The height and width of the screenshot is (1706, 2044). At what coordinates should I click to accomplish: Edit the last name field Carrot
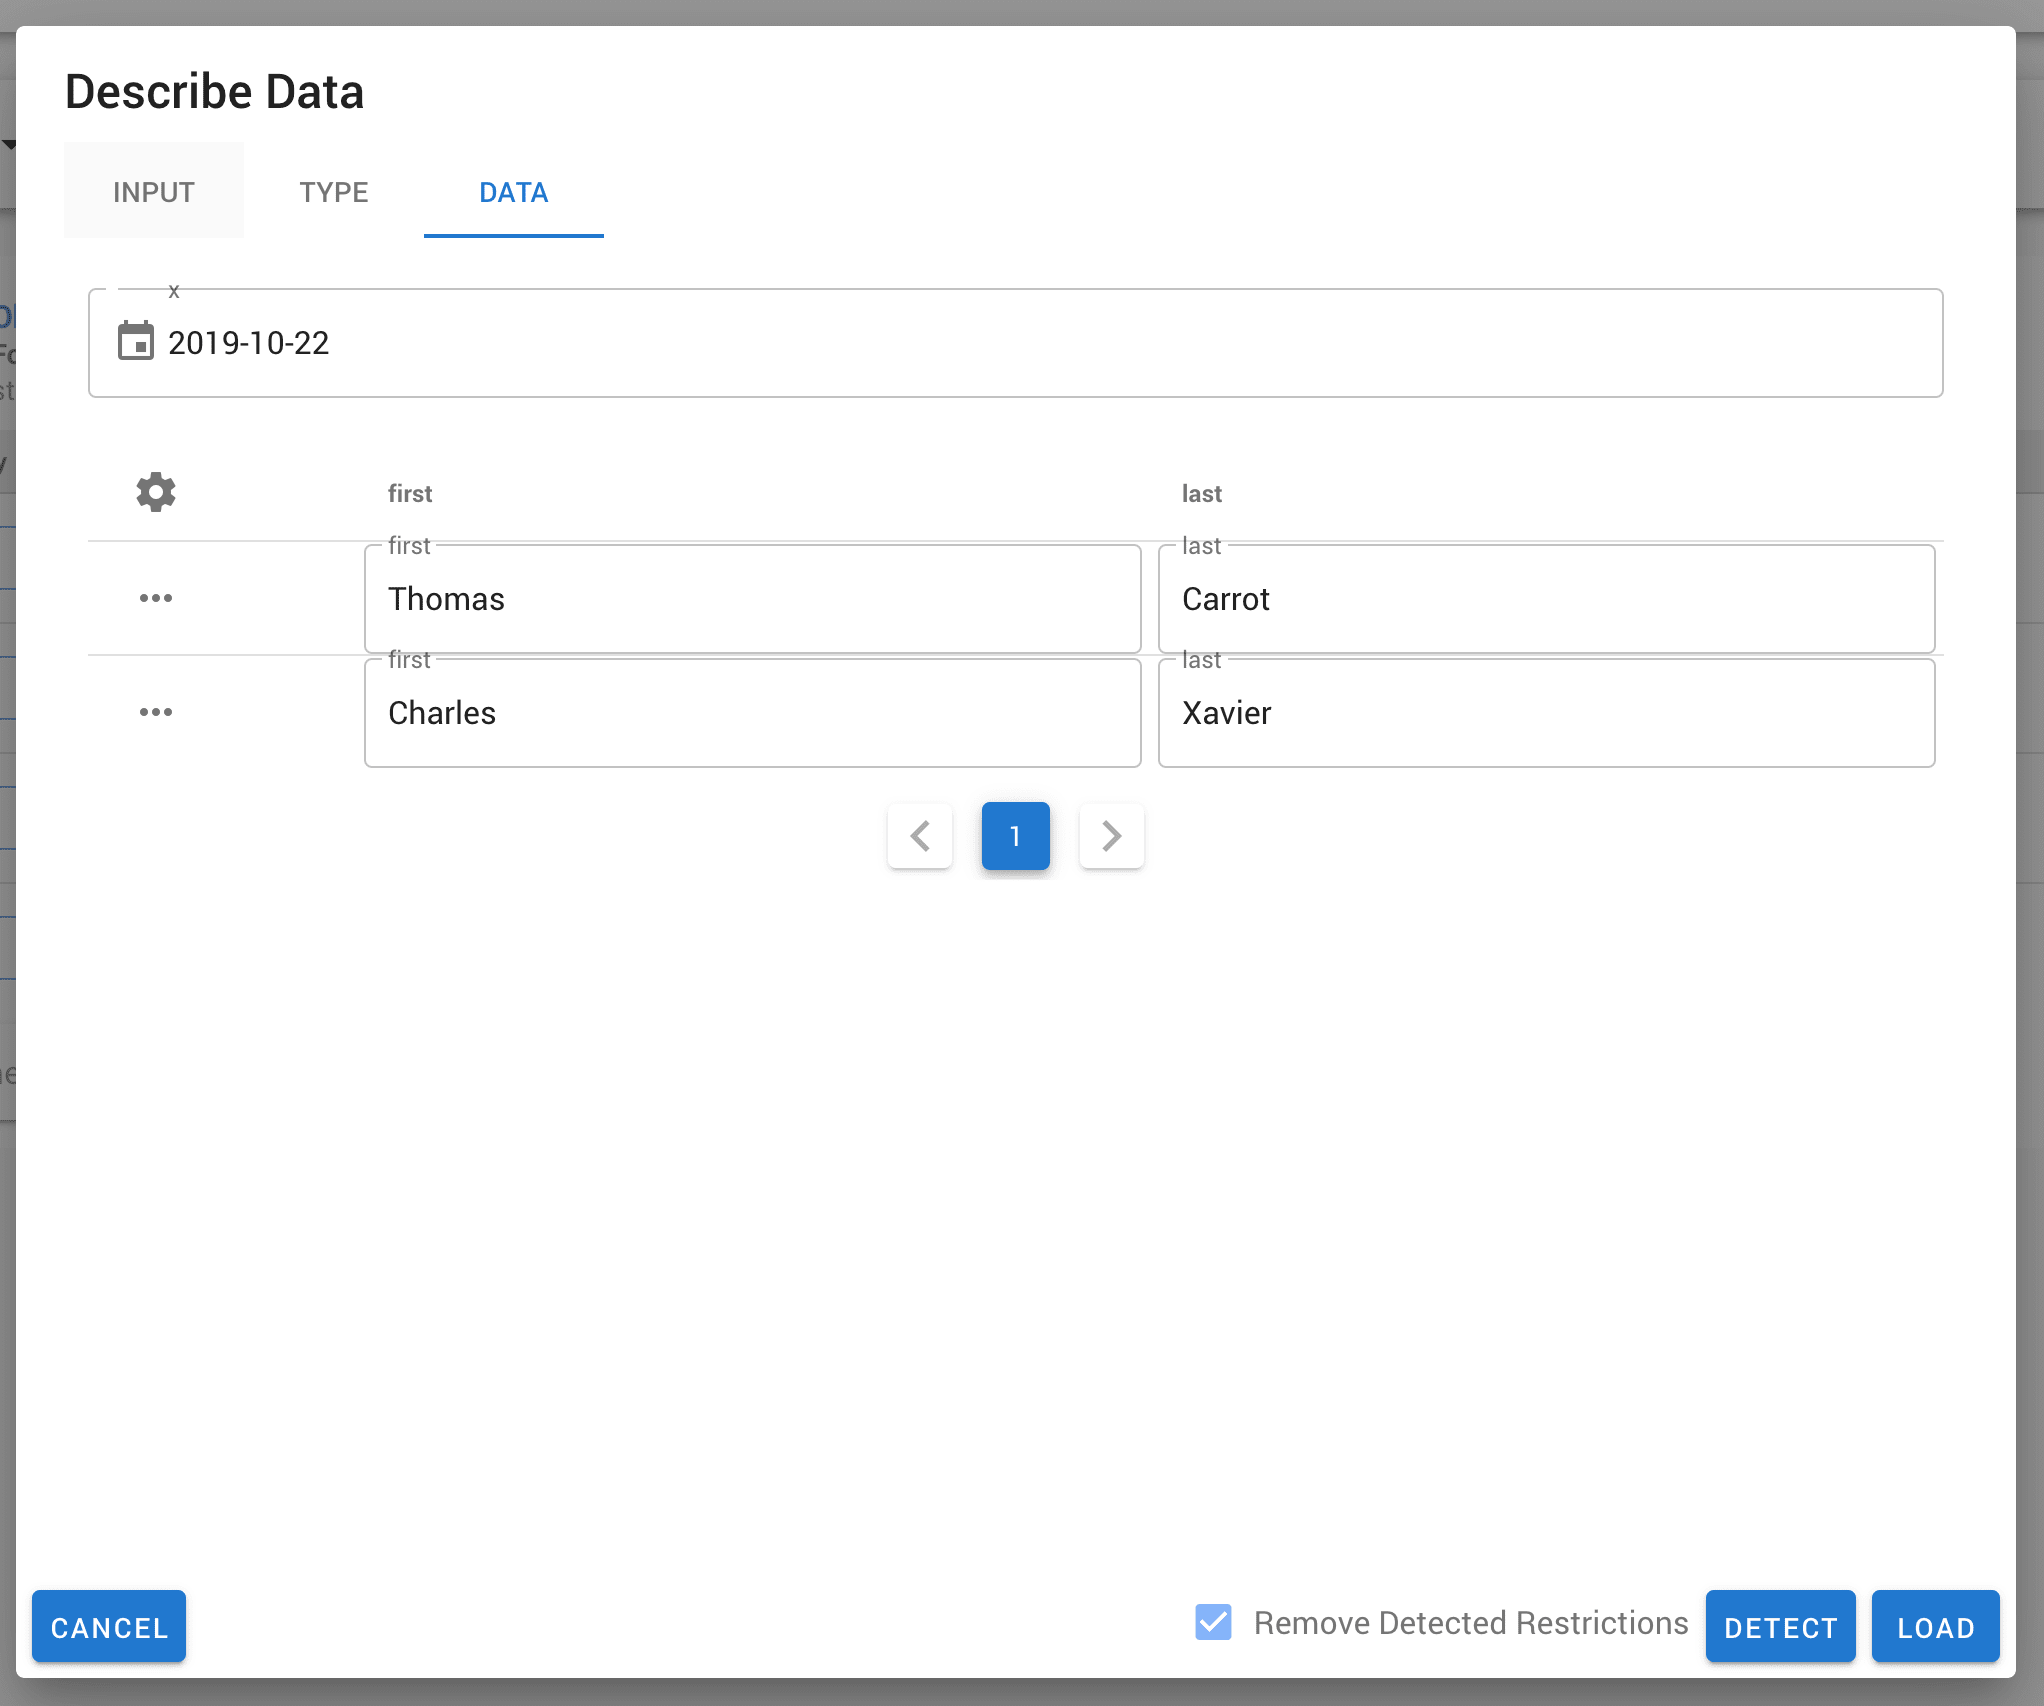click(x=1546, y=599)
